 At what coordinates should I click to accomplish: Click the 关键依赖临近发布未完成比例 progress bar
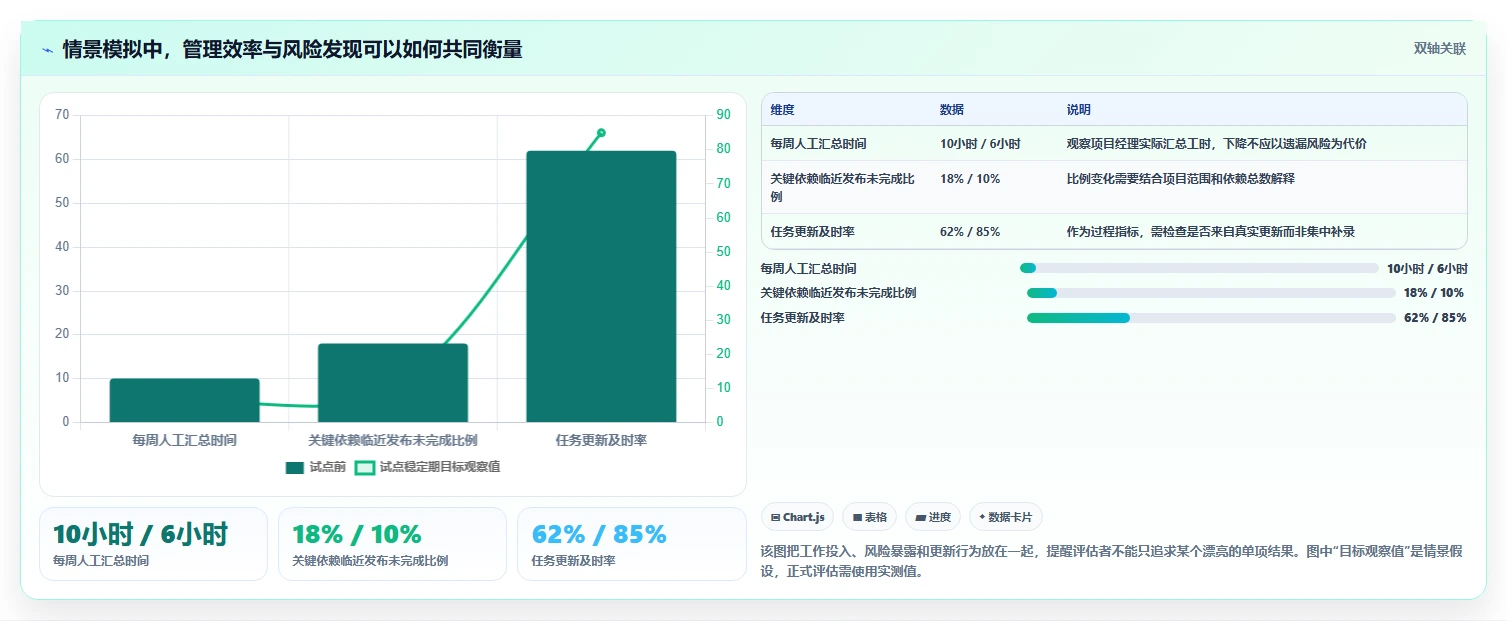coord(1211,293)
